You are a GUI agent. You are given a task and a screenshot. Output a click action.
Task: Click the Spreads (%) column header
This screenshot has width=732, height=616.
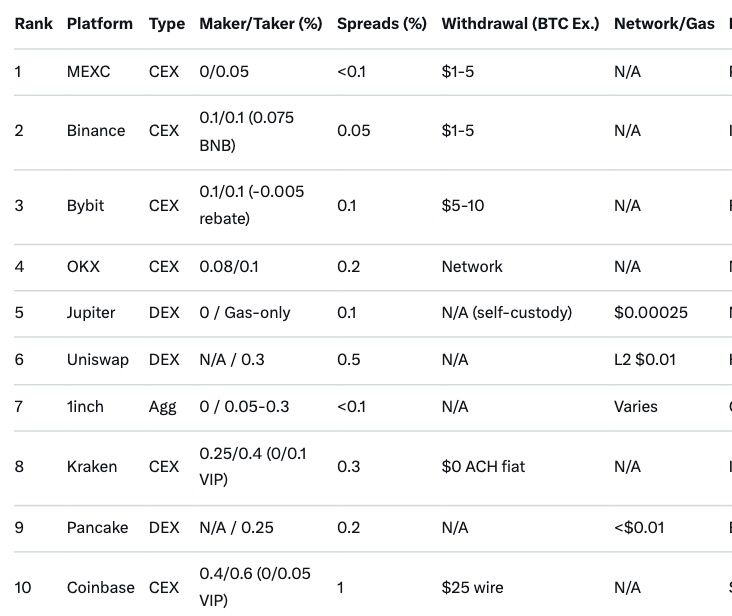coord(382,23)
